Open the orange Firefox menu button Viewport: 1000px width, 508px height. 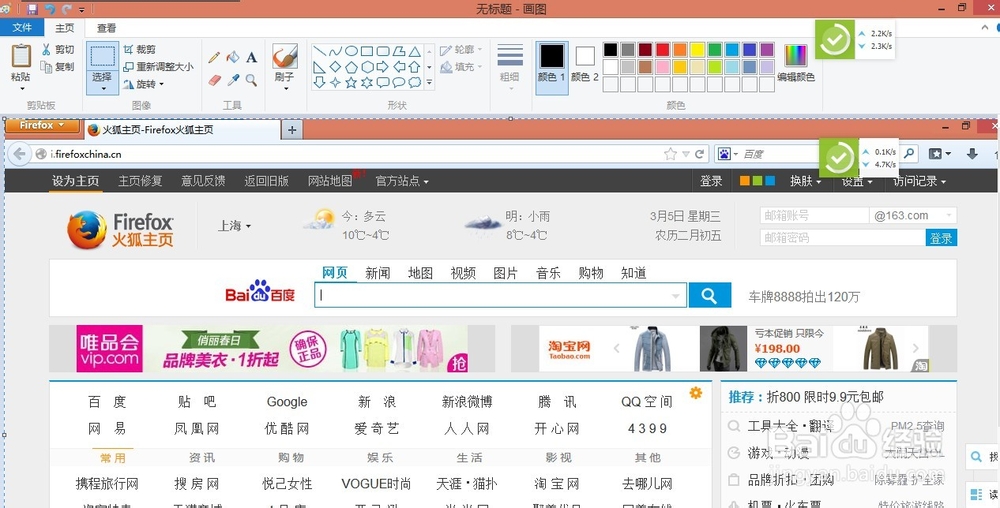pos(44,126)
